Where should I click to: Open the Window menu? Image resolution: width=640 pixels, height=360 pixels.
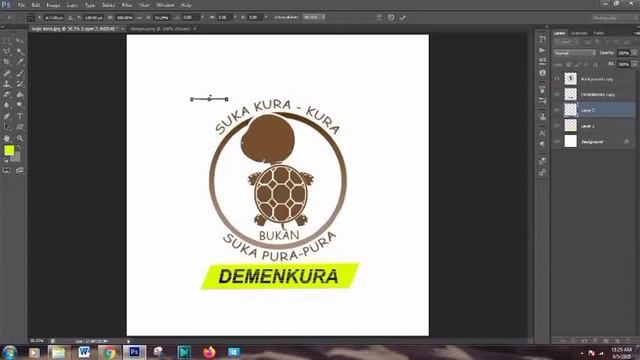[165, 5]
